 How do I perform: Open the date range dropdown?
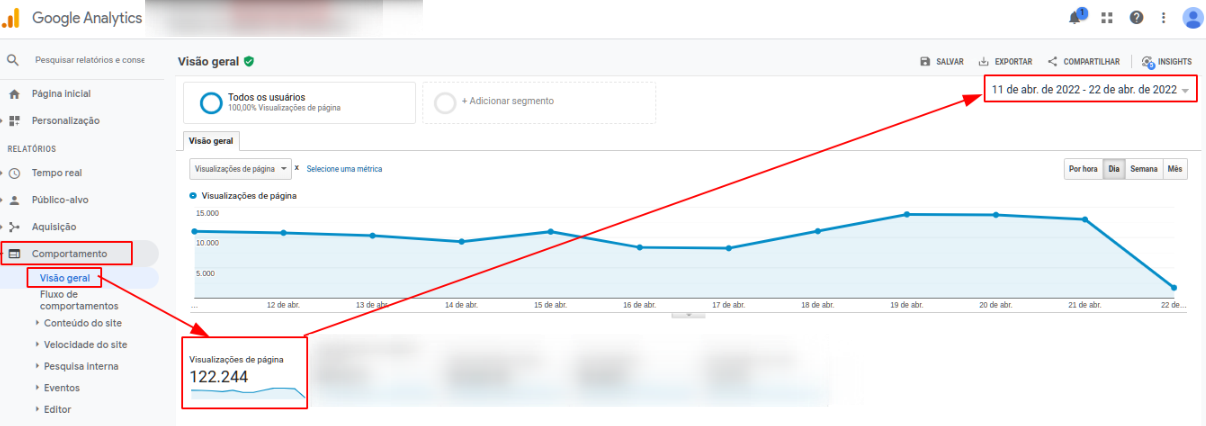(x=1089, y=90)
